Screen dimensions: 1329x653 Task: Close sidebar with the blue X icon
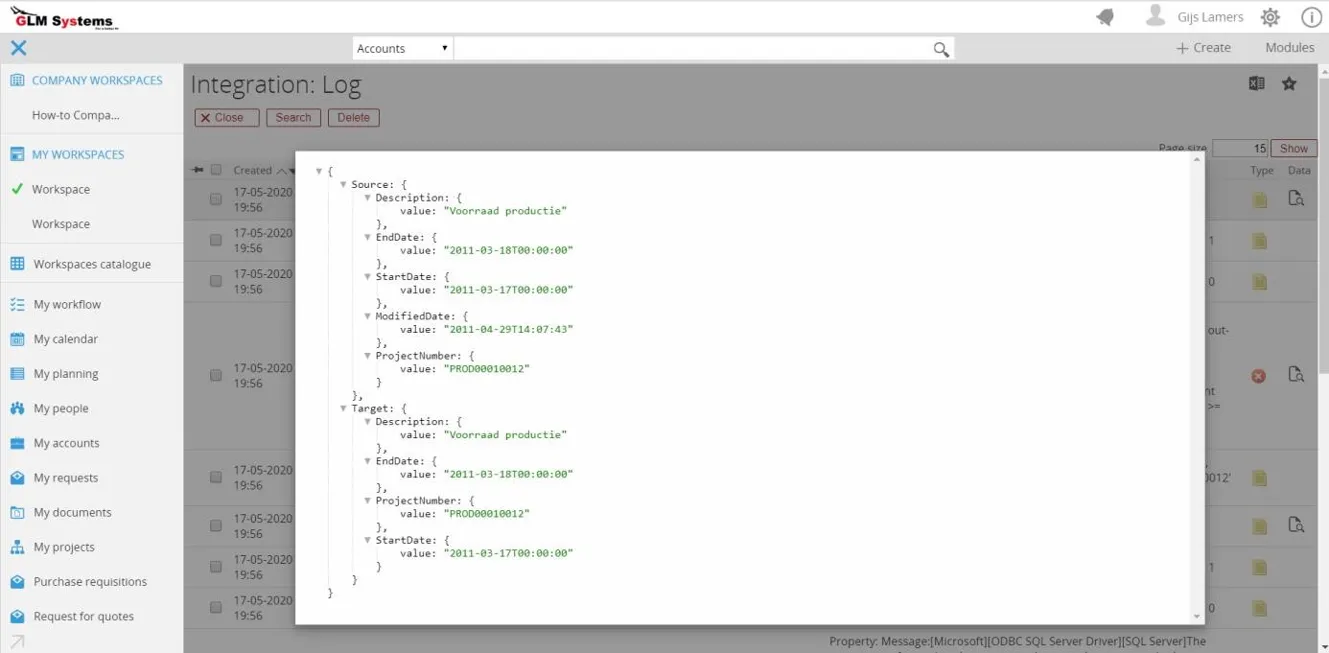(x=18, y=48)
